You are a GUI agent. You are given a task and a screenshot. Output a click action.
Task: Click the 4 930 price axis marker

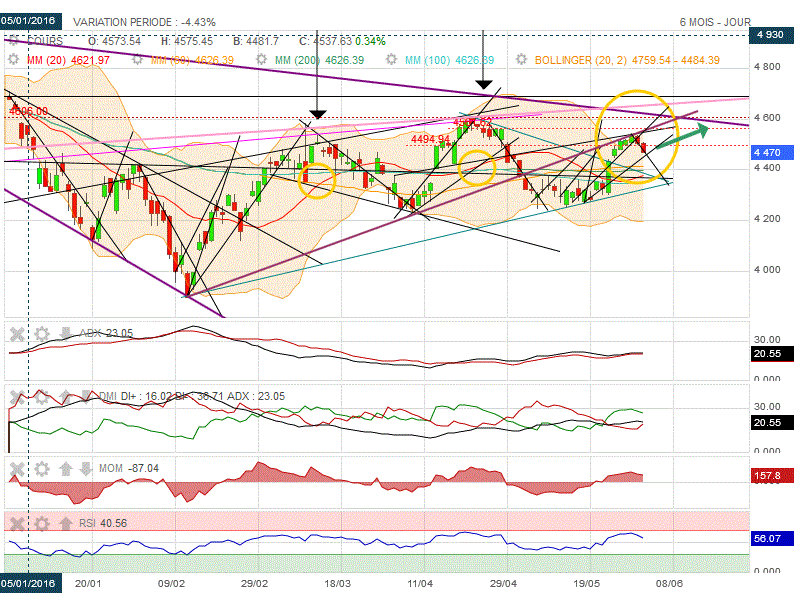click(x=771, y=34)
